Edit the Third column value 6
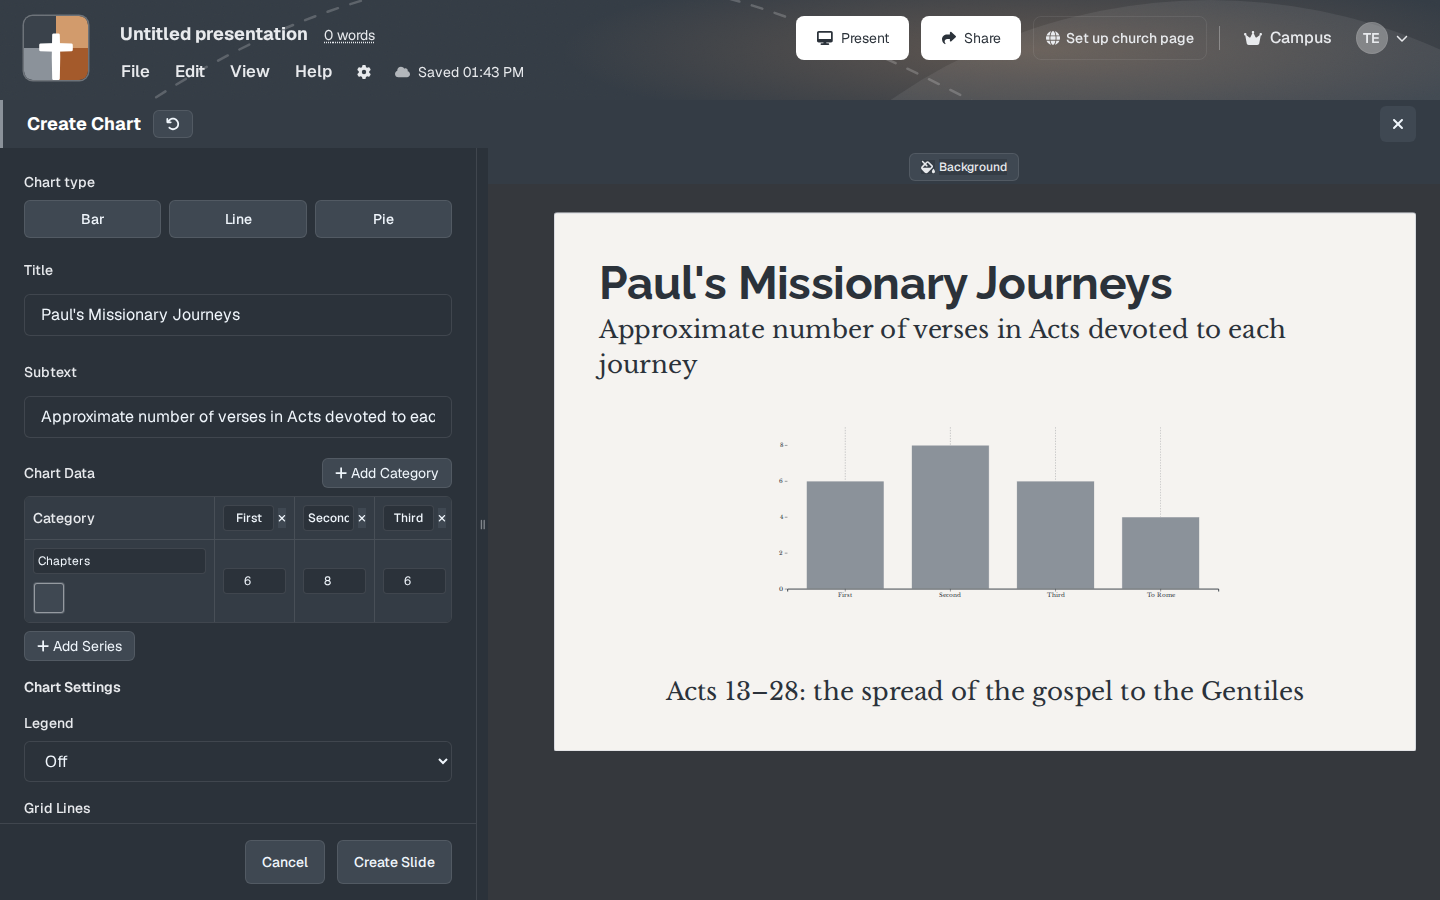 click(x=414, y=581)
